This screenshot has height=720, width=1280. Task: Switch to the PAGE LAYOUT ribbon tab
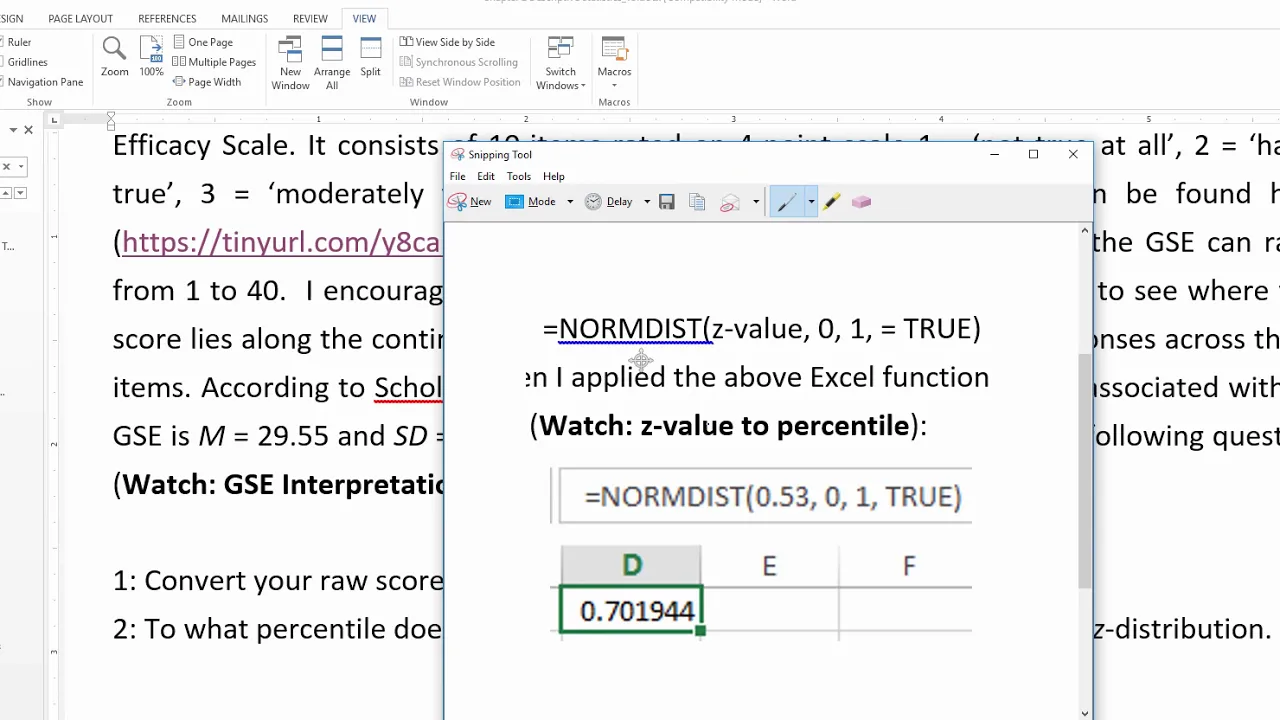pyautogui.click(x=80, y=18)
